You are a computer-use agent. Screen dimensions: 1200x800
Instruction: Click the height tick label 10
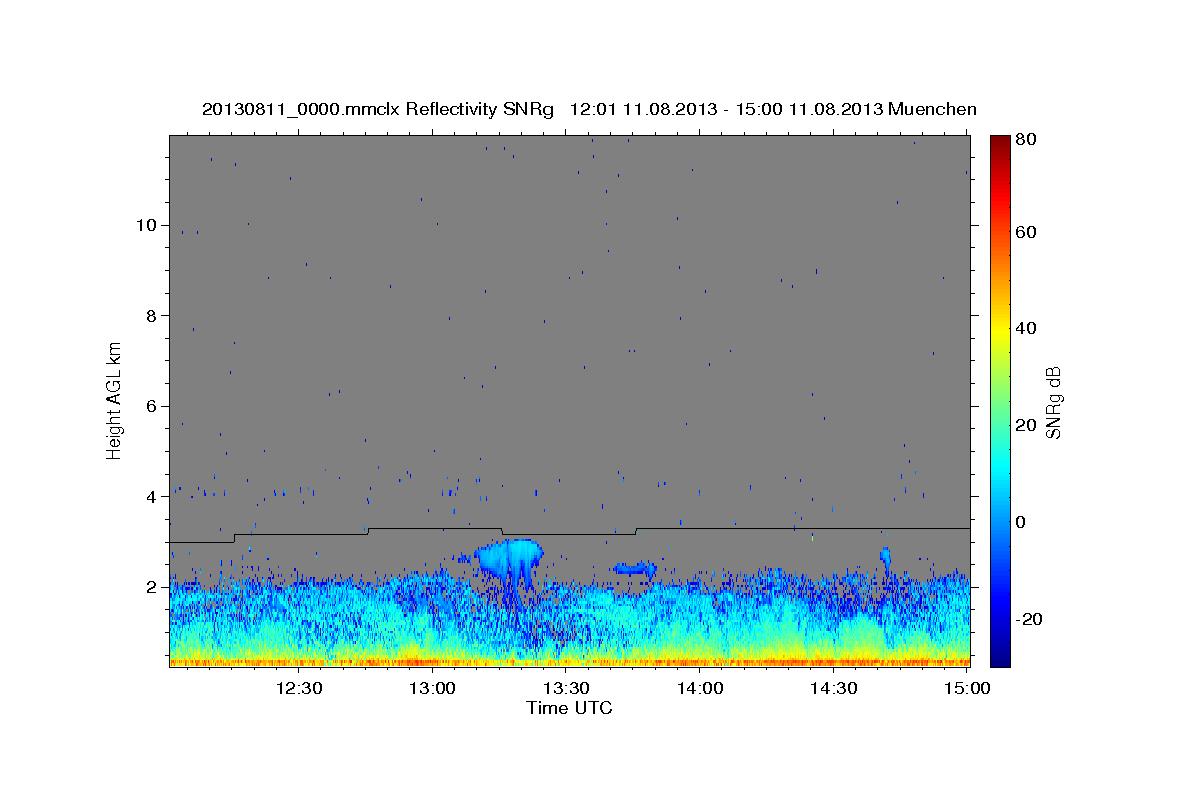(x=146, y=225)
